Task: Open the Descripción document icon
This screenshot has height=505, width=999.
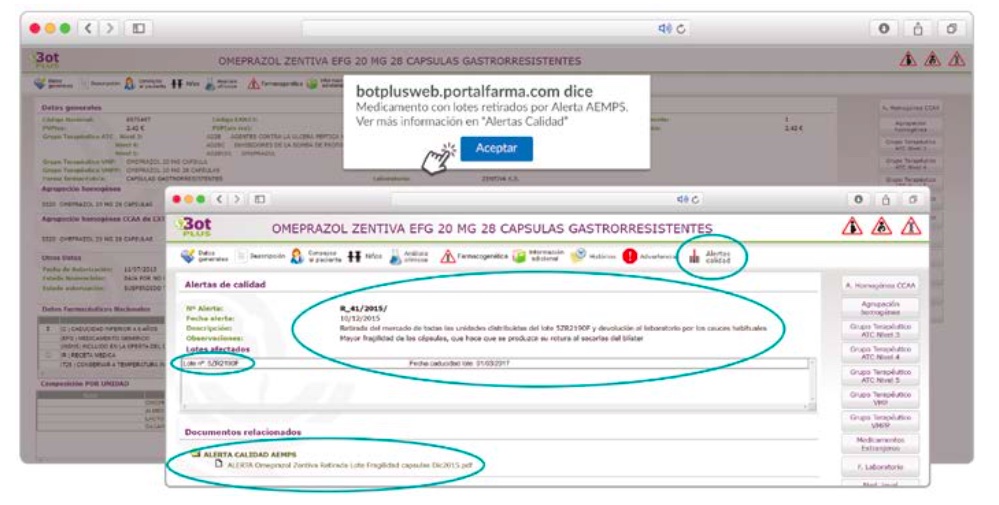Action: point(241,256)
